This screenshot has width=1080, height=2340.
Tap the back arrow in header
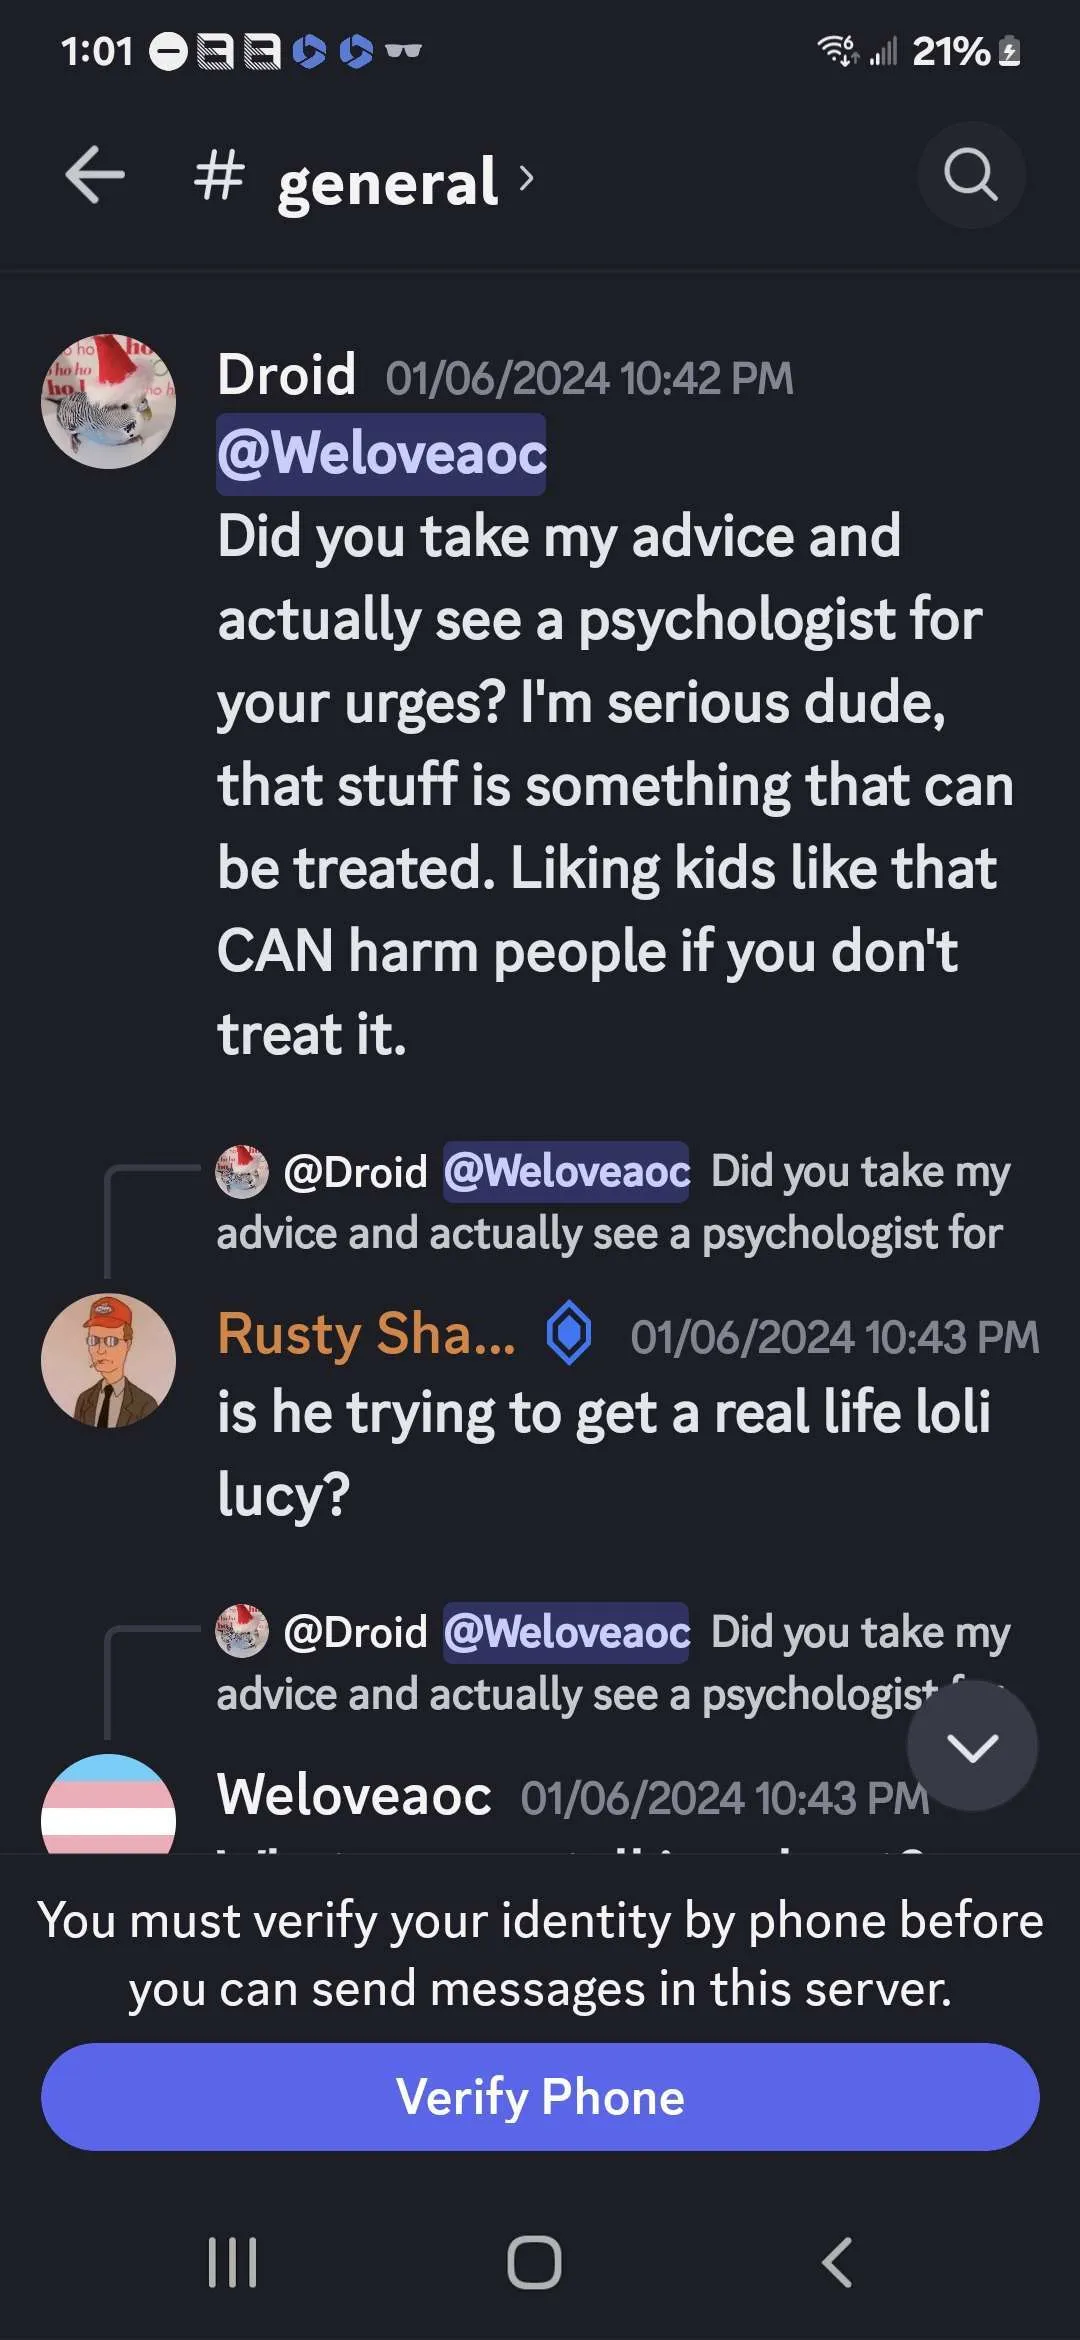click(95, 175)
